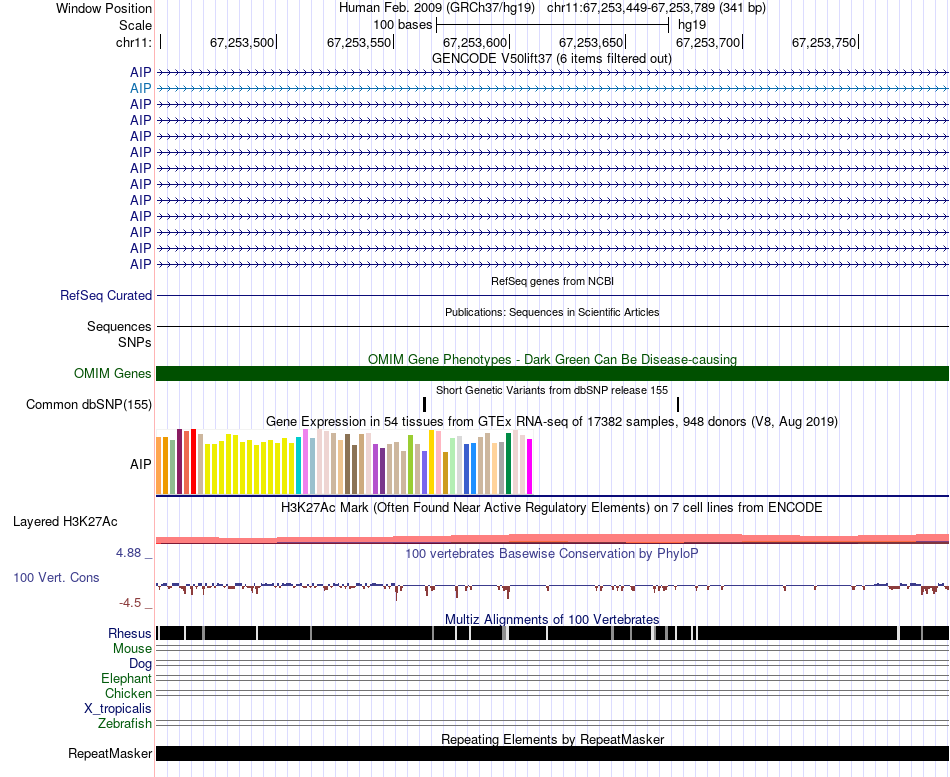This screenshot has height=777, width=950.
Task: Click the black Rhesus alignment block track
Action: coord(553,633)
